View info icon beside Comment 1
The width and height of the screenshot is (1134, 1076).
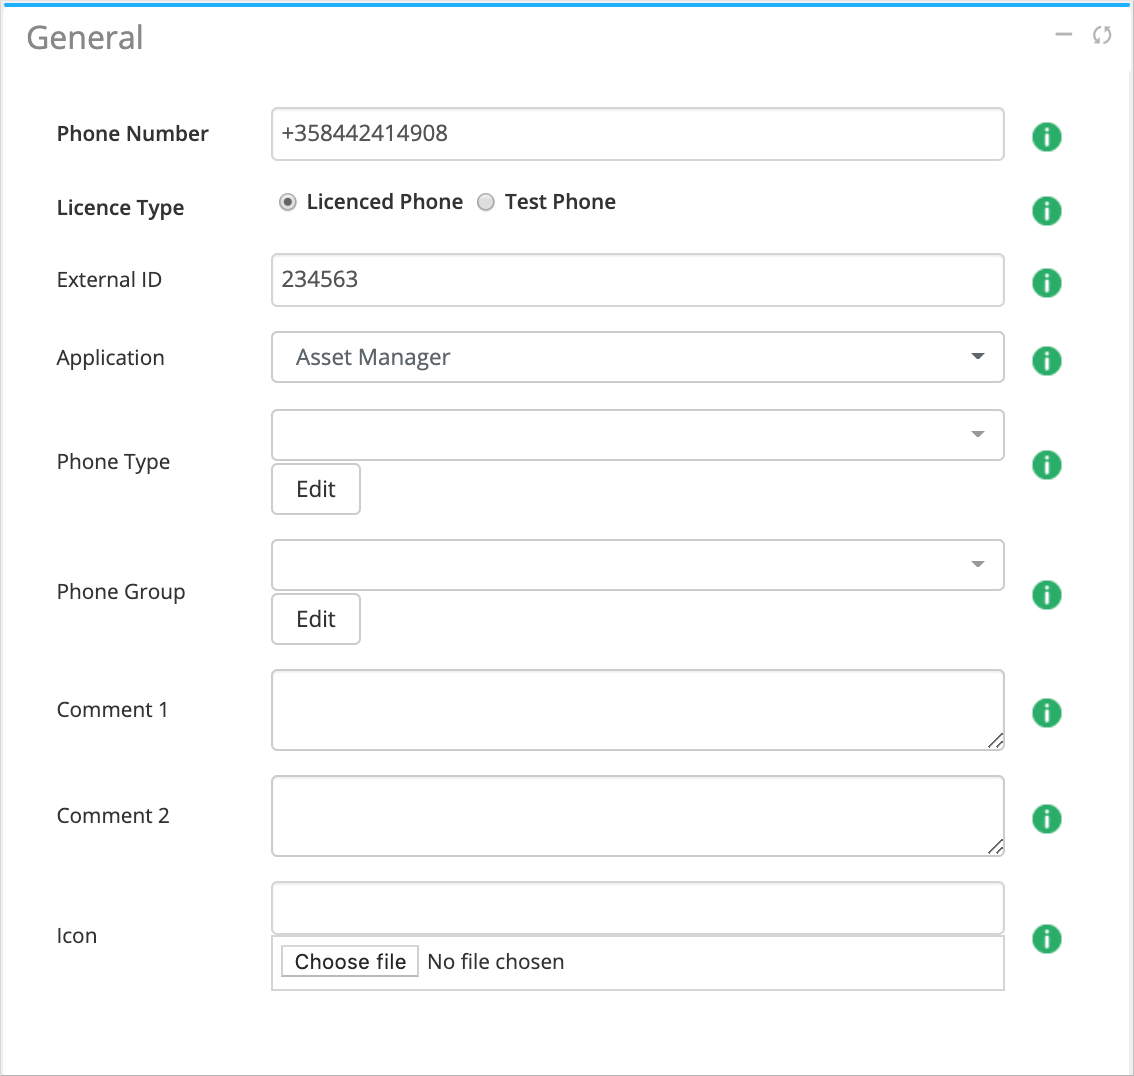[x=1046, y=713]
